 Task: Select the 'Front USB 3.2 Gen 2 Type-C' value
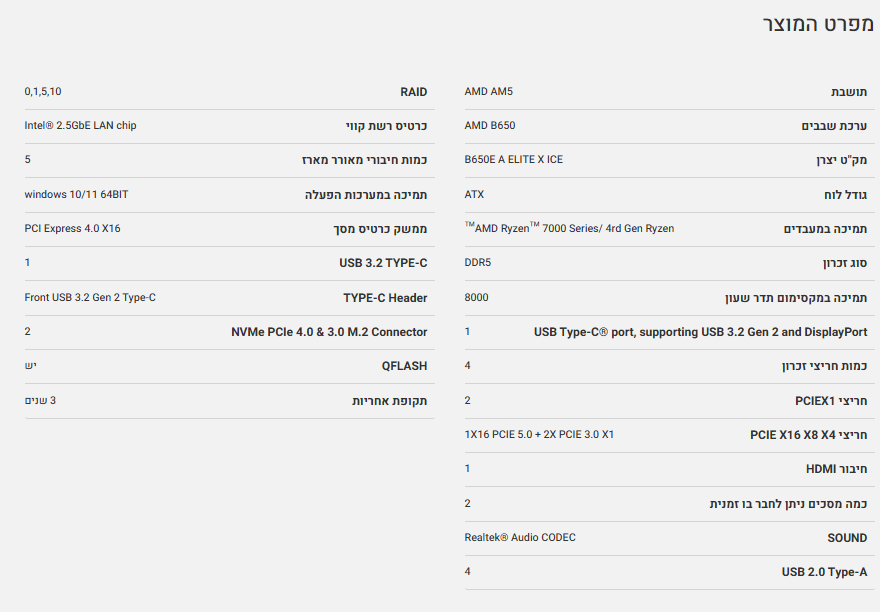tap(90, 298)
